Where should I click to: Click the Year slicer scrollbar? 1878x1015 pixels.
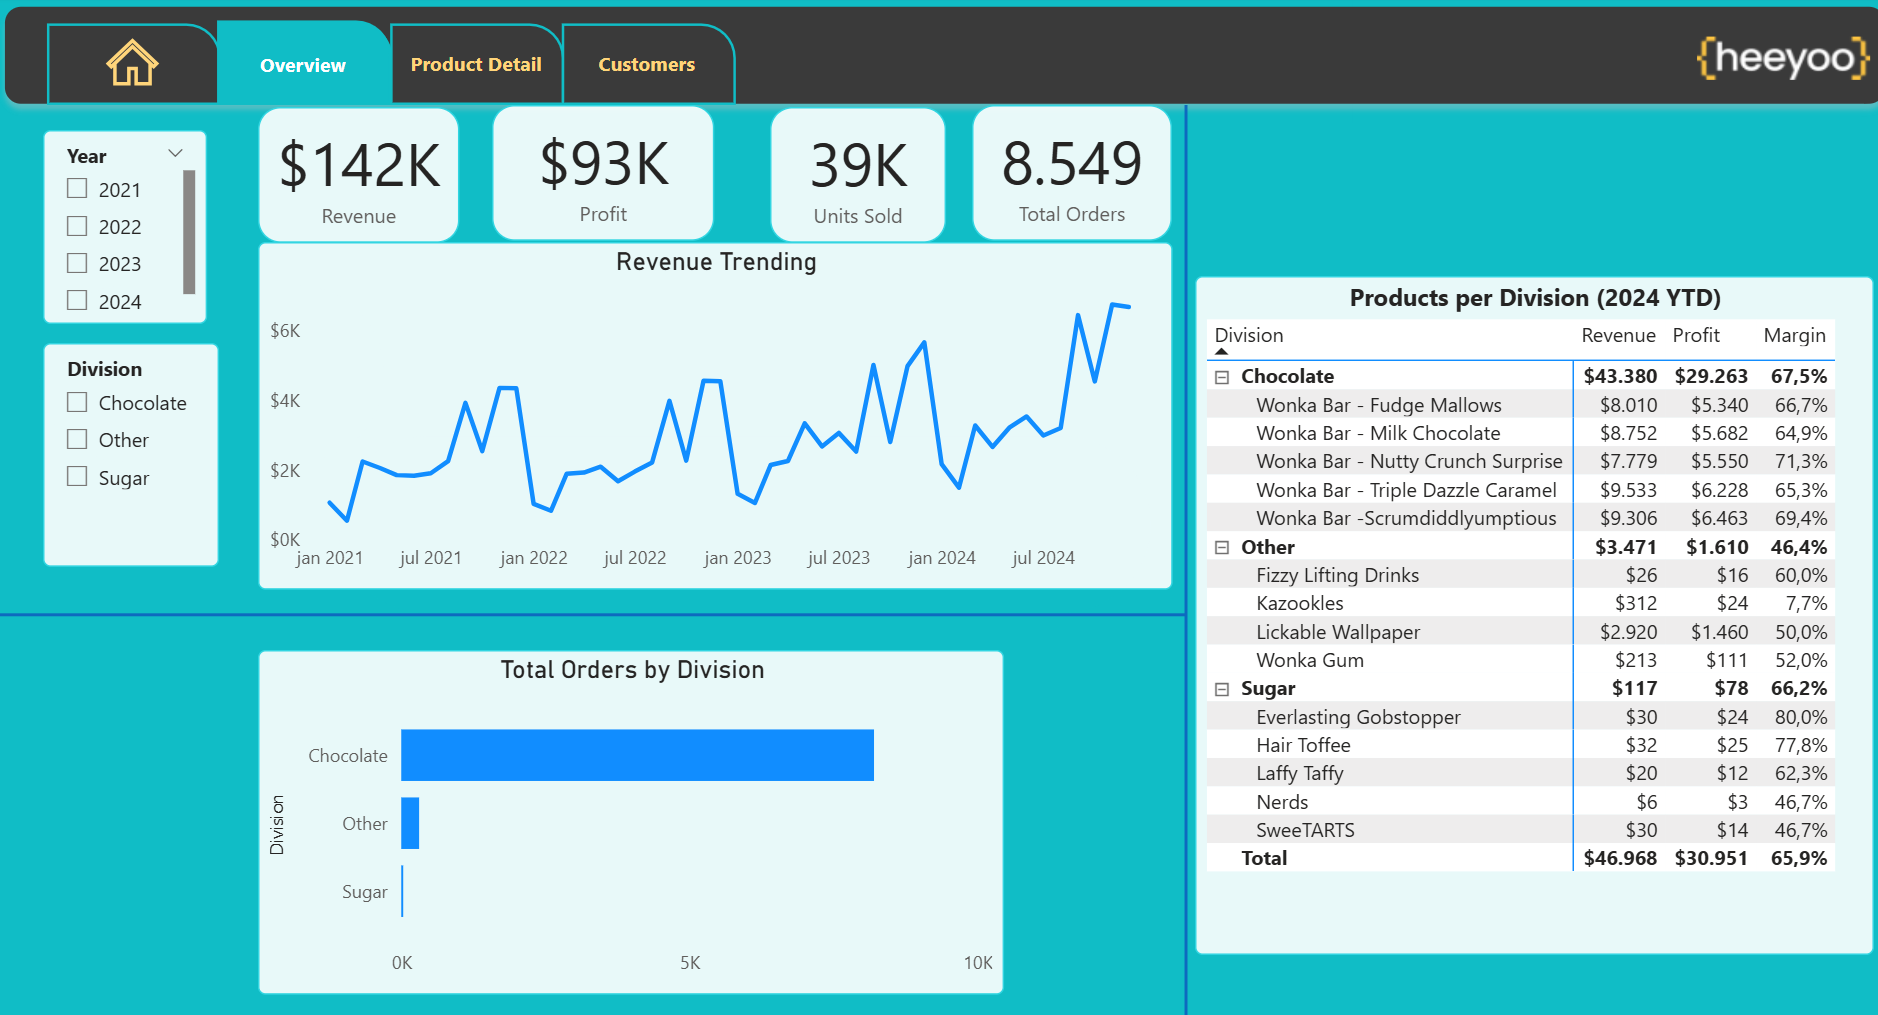[x=189, y=232]
